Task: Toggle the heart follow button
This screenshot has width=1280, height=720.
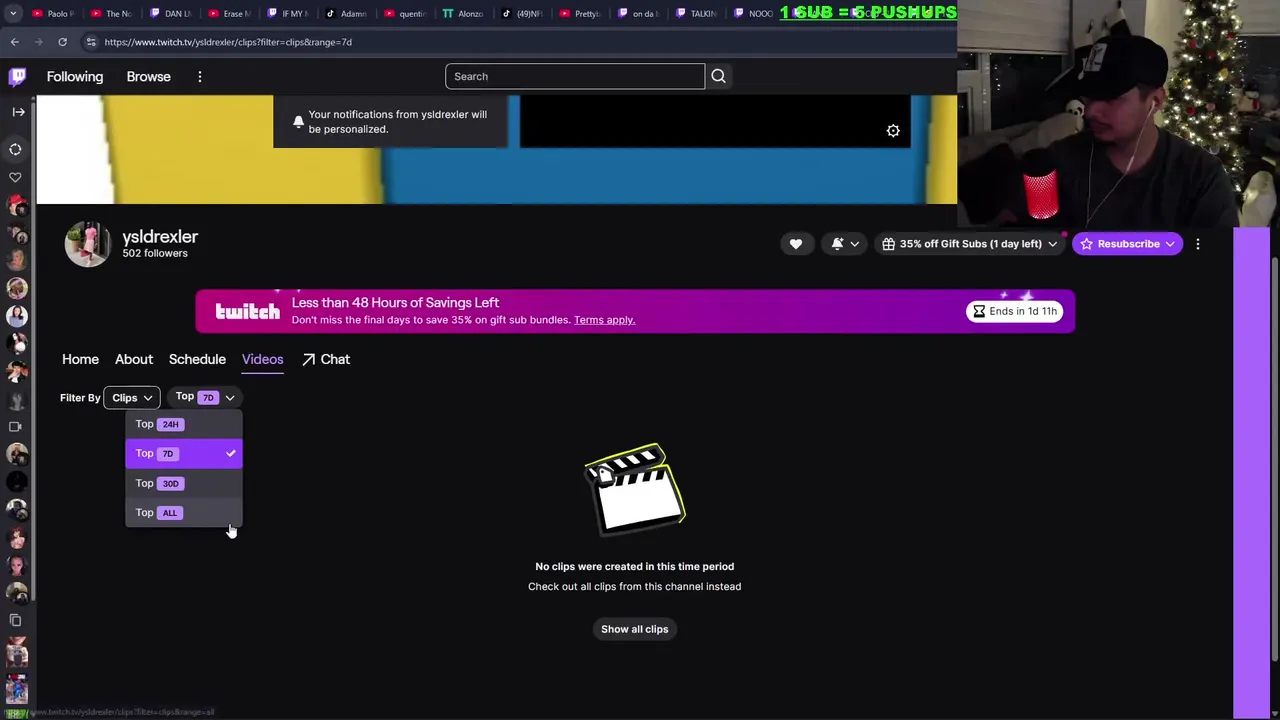Action: coord(796,244)
